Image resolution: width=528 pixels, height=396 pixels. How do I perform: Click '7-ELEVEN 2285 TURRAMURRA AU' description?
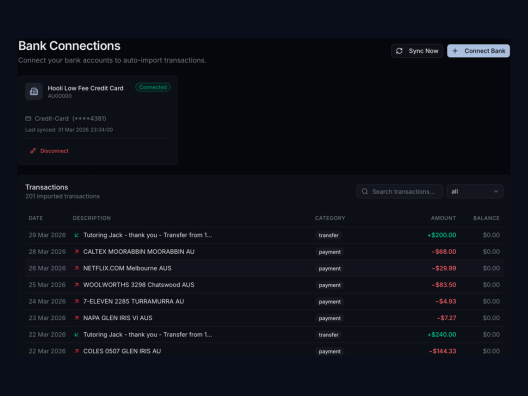point(134,301)
